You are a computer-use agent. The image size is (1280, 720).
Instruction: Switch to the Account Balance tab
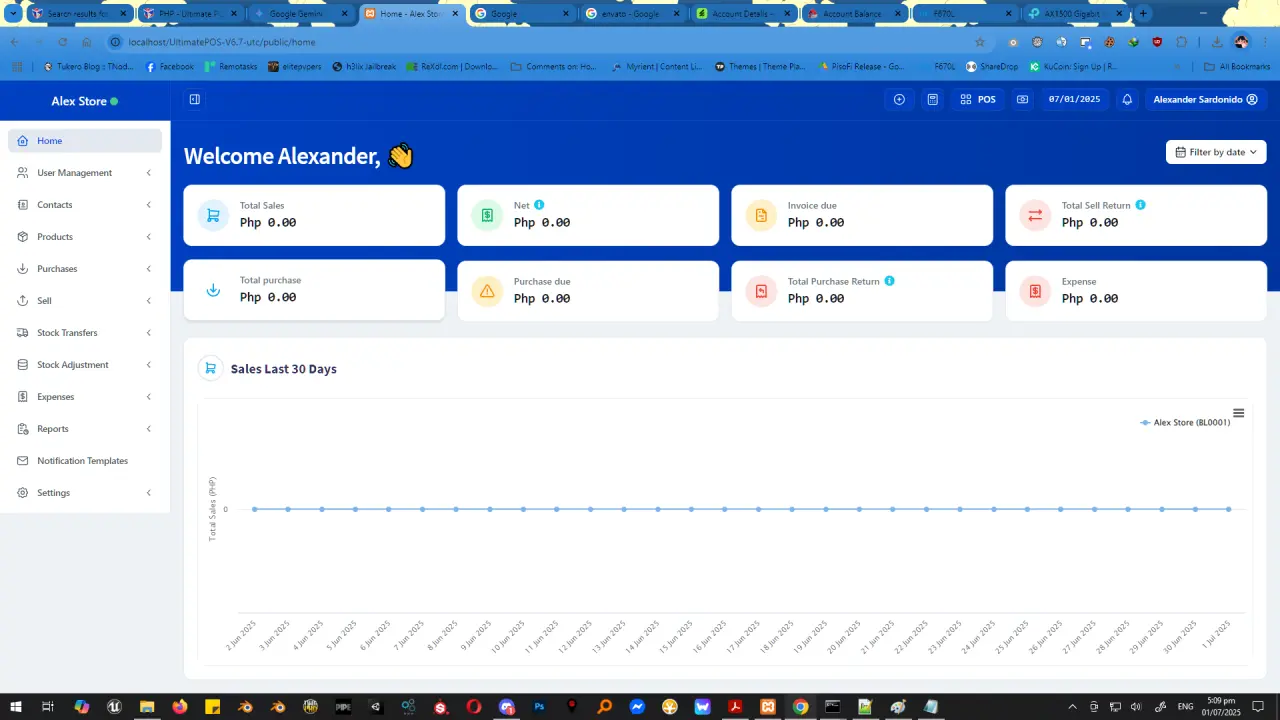pyautogui.click(x=854, y=14)
